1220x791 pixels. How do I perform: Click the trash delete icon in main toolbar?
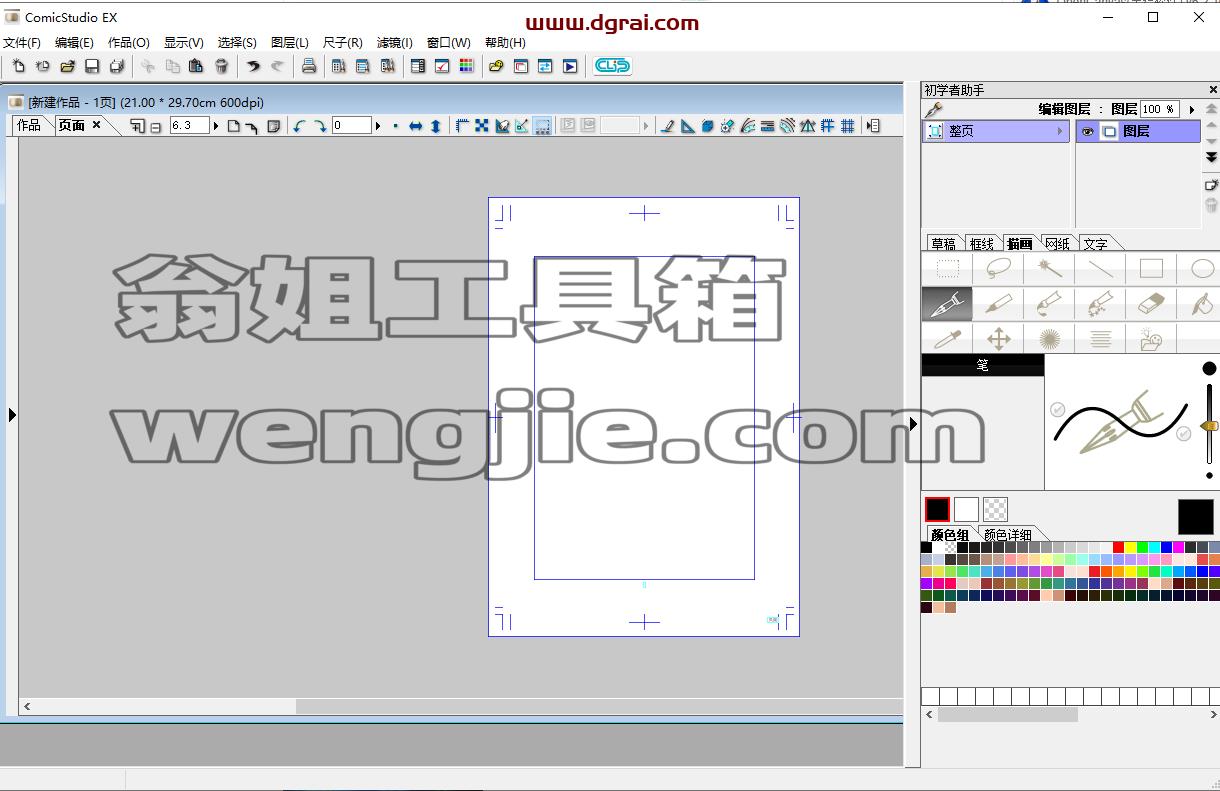[221, 66]
